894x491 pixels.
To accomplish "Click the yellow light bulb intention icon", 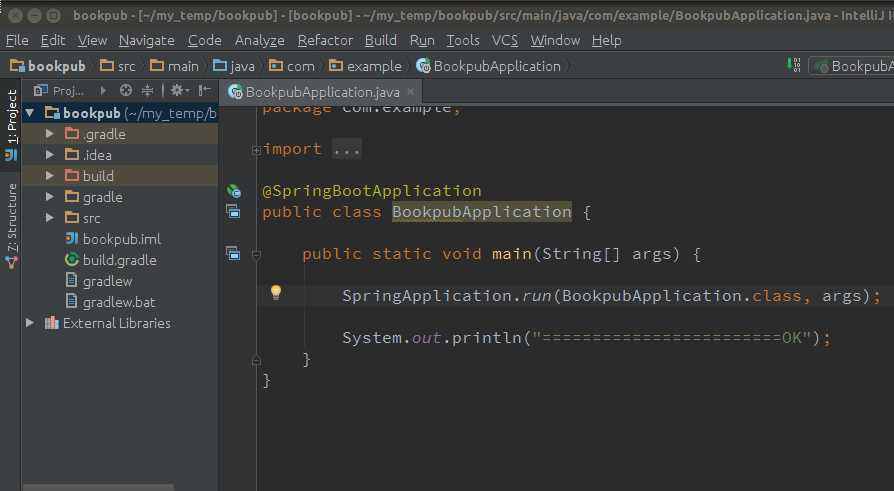I will pyautogui.click(x=276, y=293).
